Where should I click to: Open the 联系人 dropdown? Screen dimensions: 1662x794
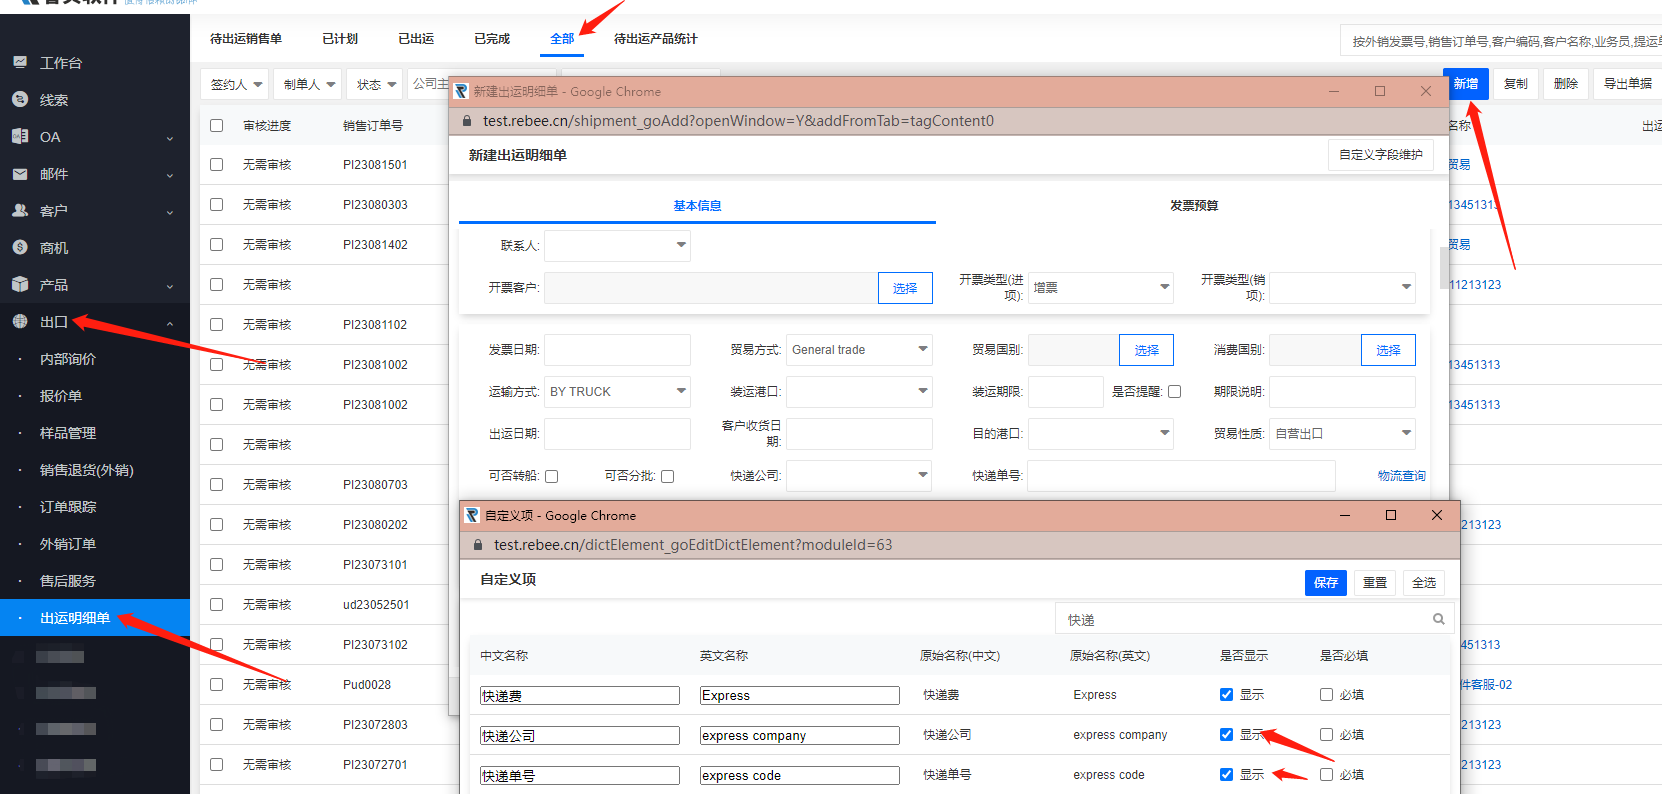pos(617,245)
